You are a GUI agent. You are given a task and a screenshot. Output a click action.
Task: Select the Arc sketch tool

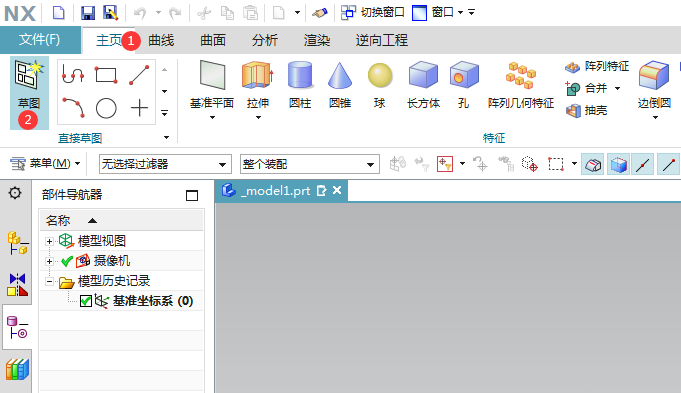click(x=73, y=108)
